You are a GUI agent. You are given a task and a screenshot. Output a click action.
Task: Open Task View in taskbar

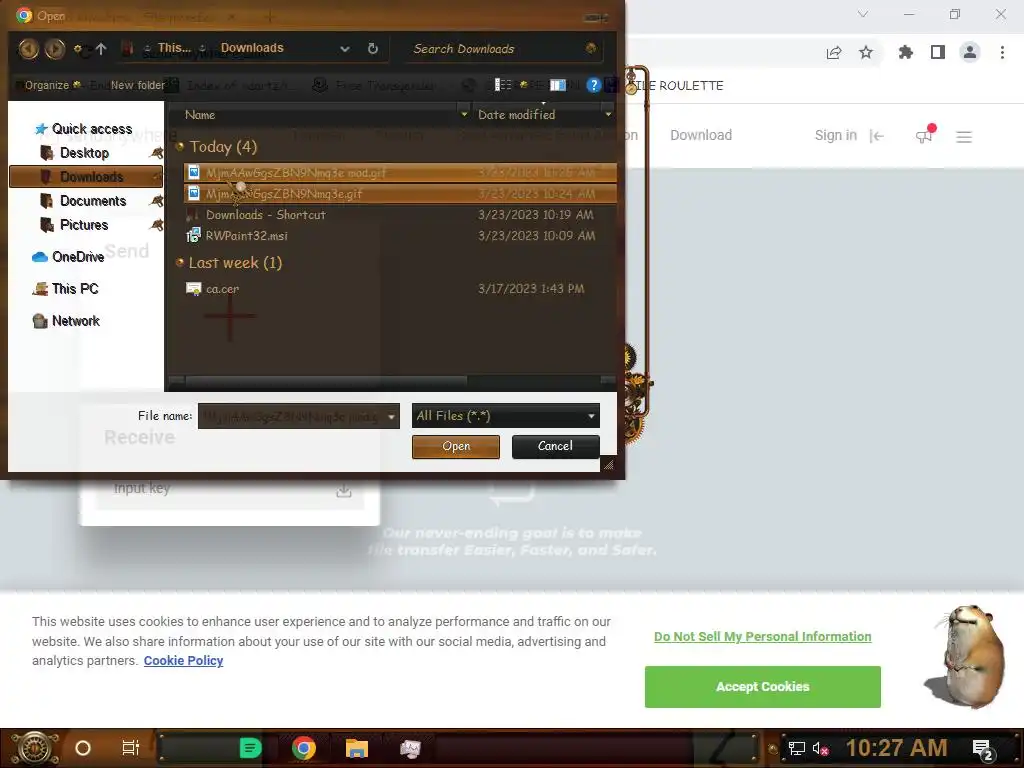(131, 748)
